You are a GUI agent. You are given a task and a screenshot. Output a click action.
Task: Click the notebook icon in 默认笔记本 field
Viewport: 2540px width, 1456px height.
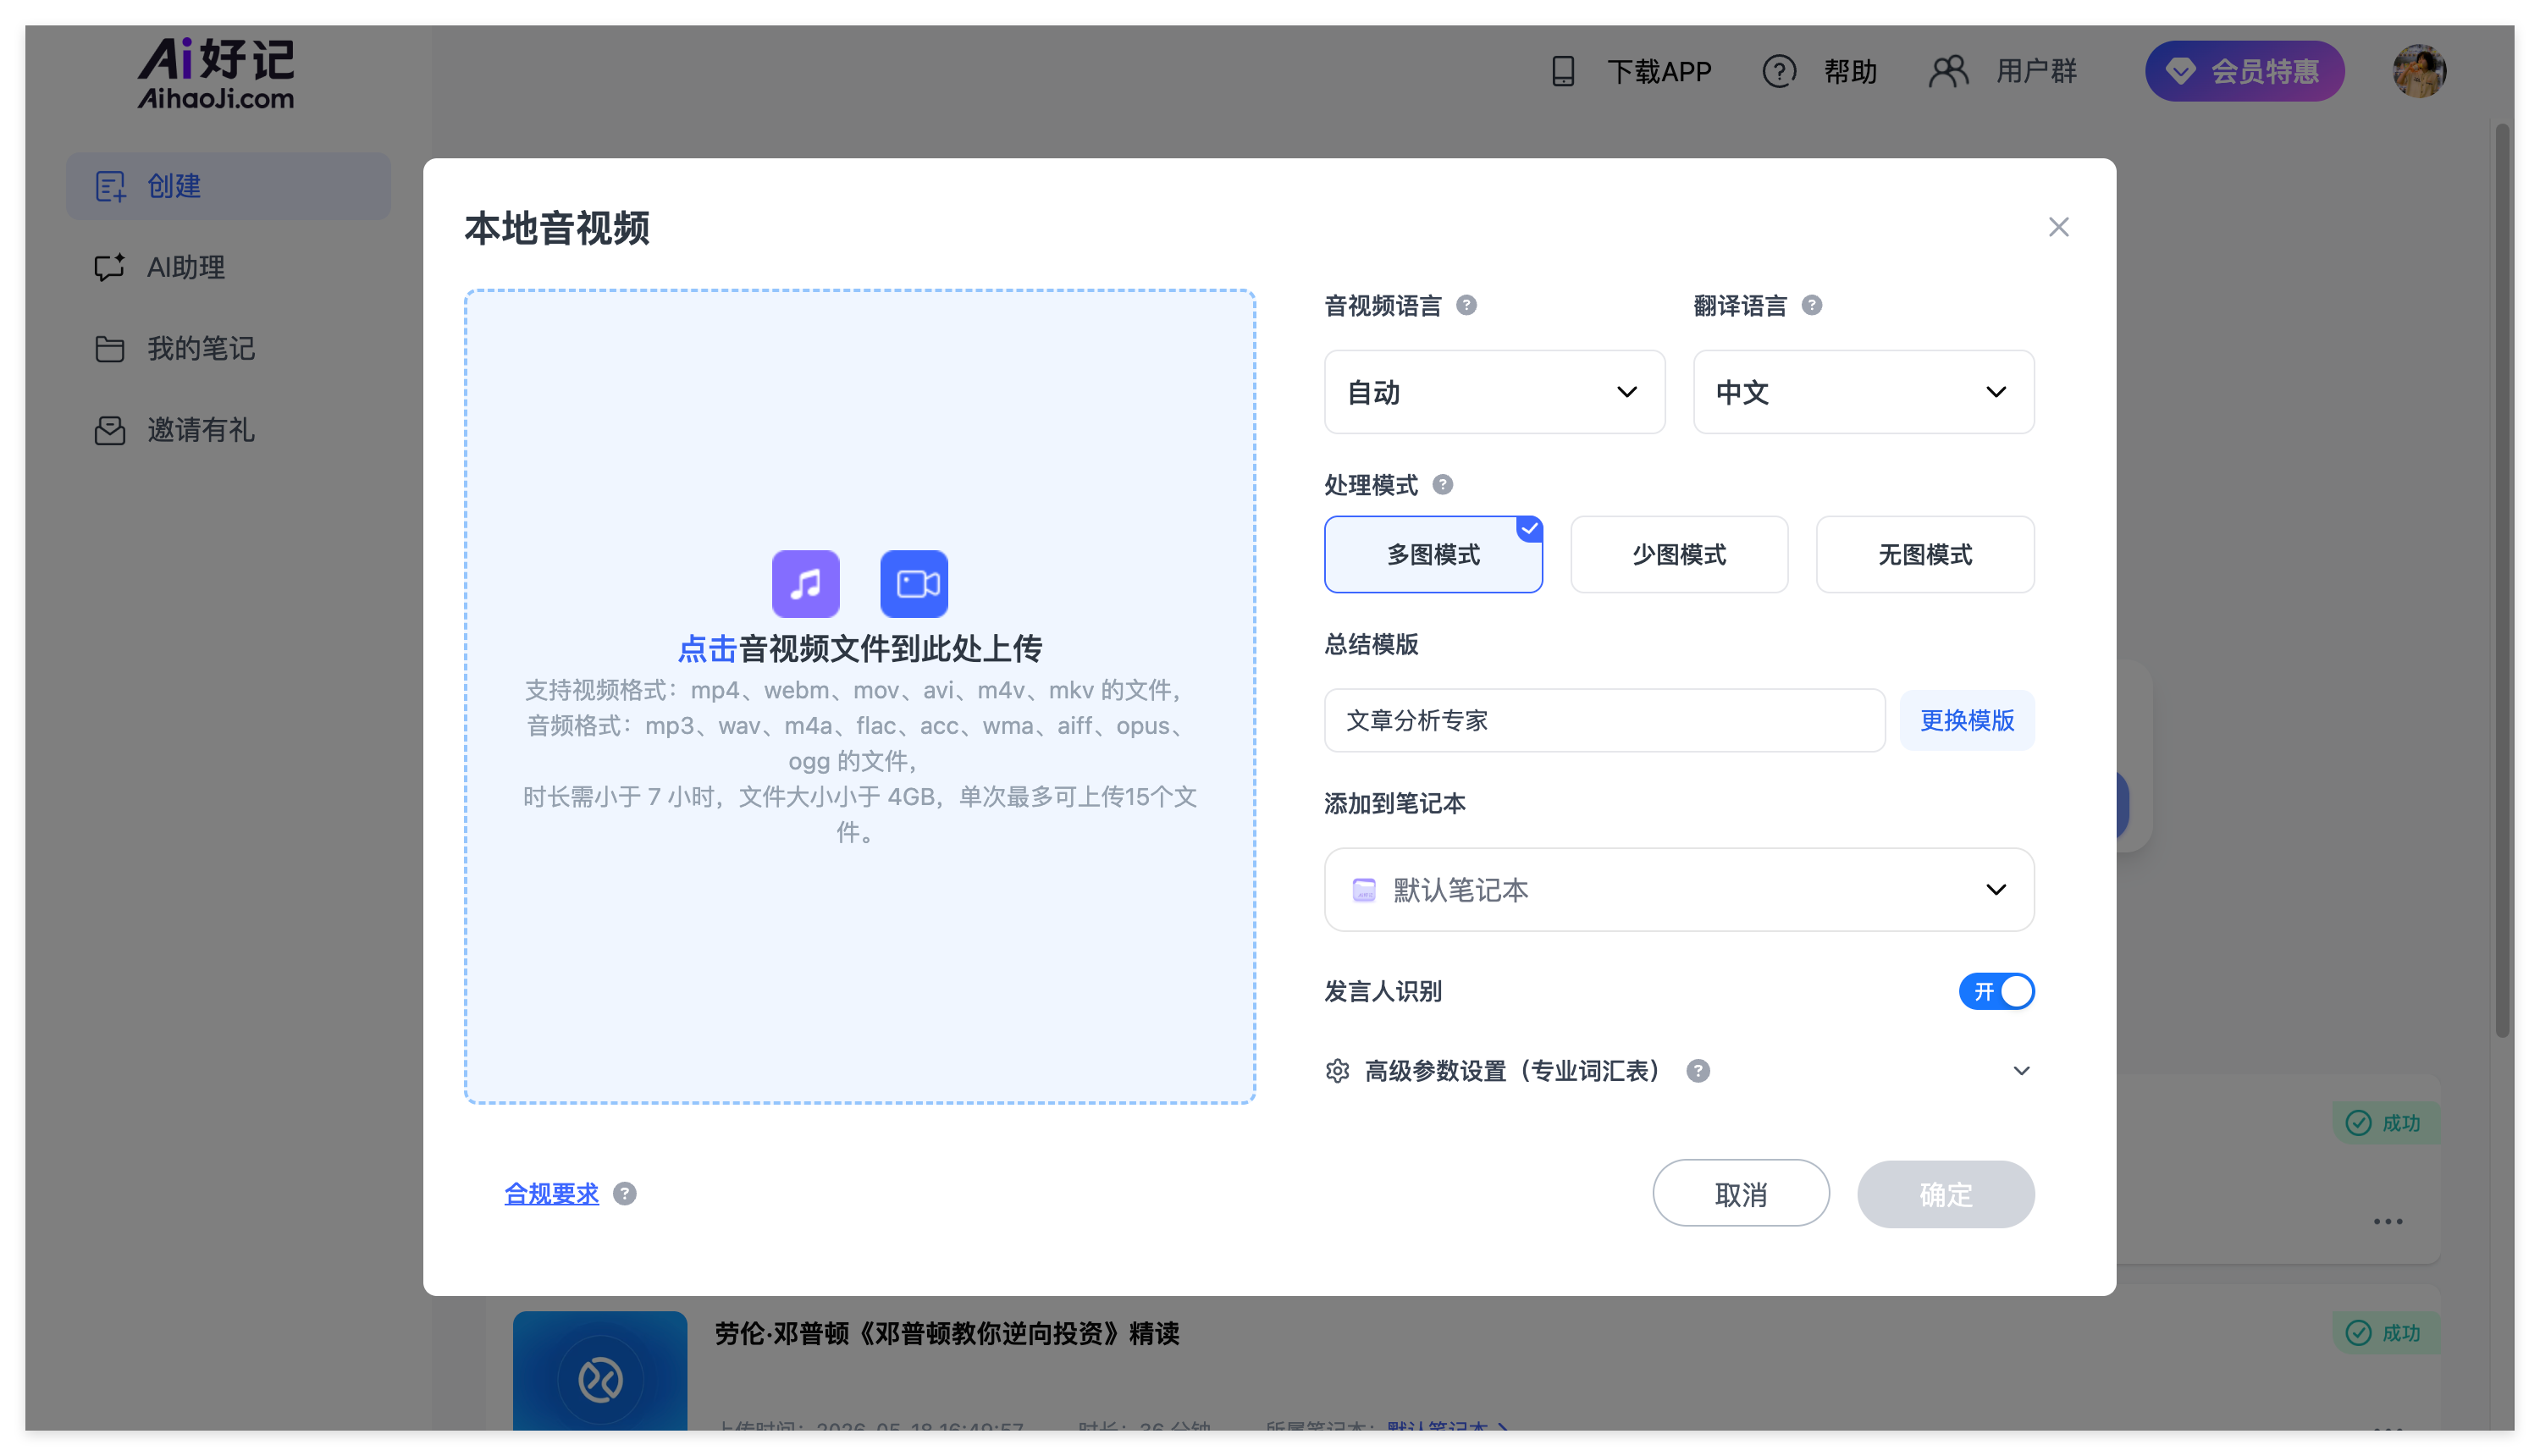pos(1363,890)
